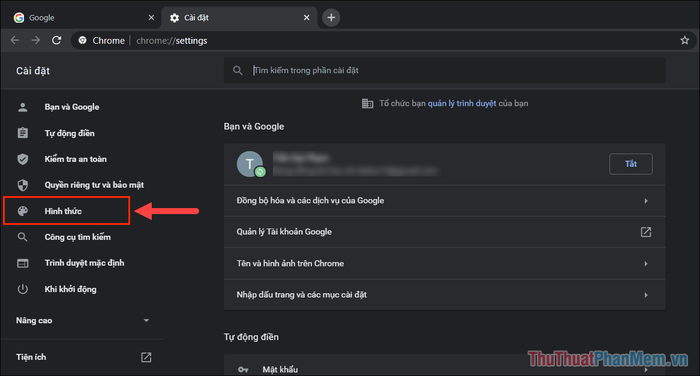Click the magnifier icon in settings search
This screenshot has width=700, height=376.
[x=238, y=71]
